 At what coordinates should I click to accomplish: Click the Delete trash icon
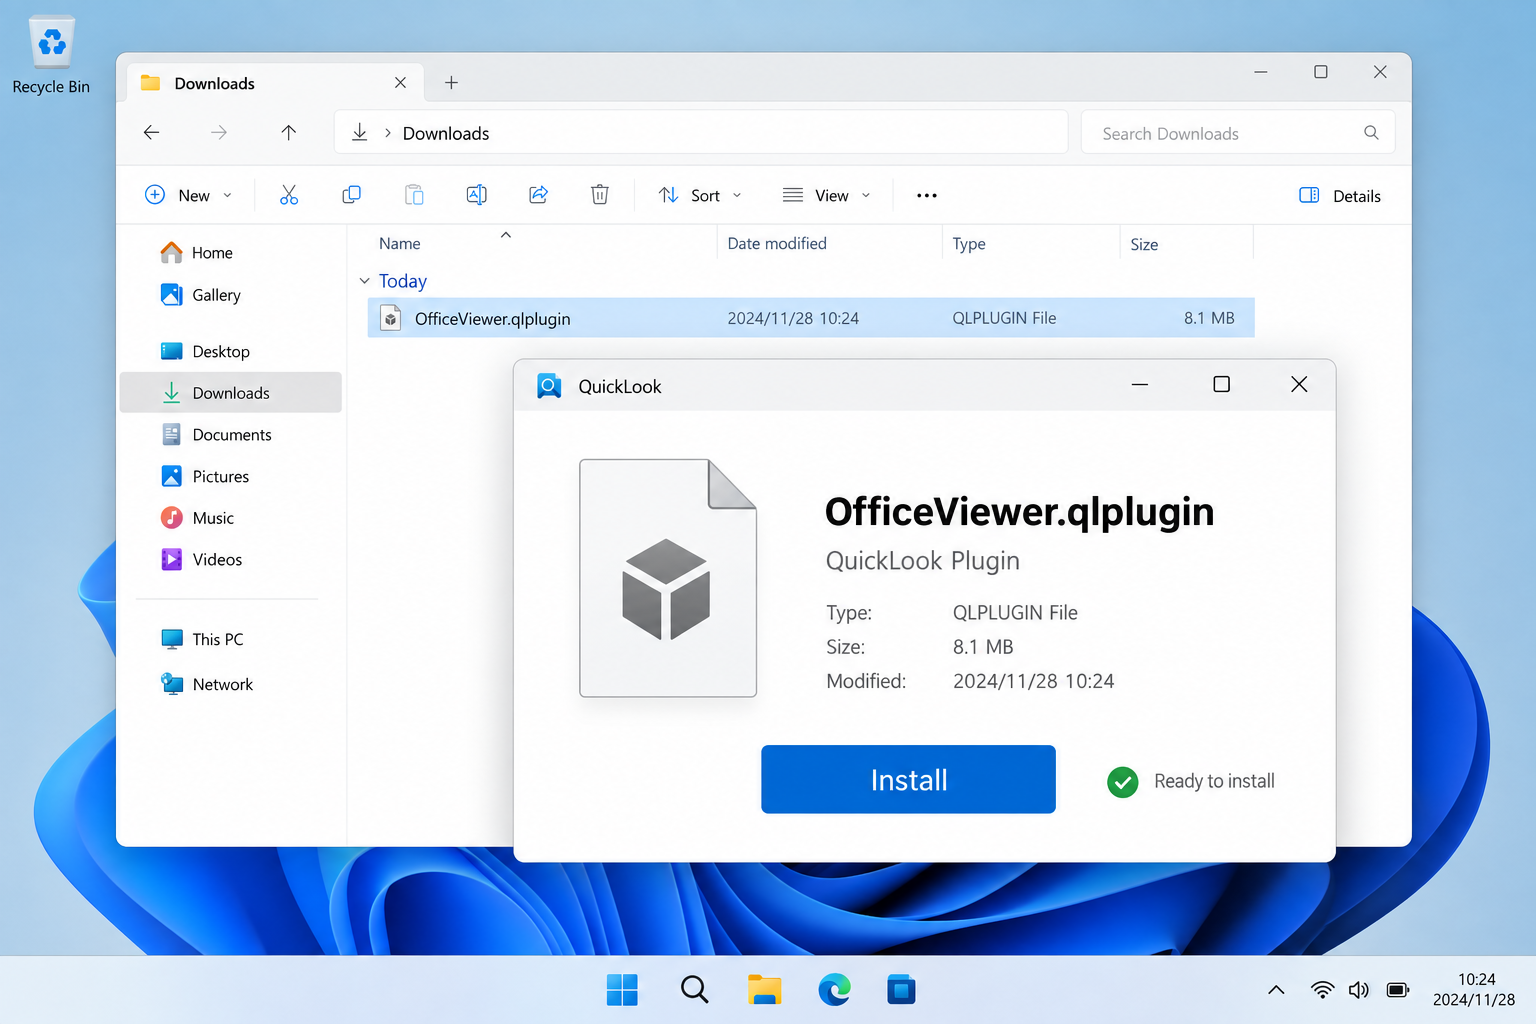[600, 195]
